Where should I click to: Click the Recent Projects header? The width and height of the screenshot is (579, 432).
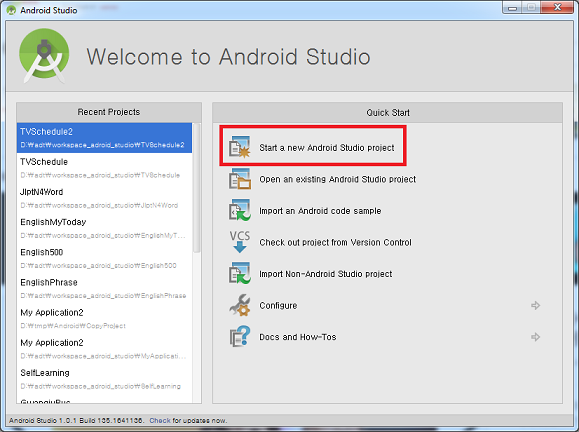point(109,112)
